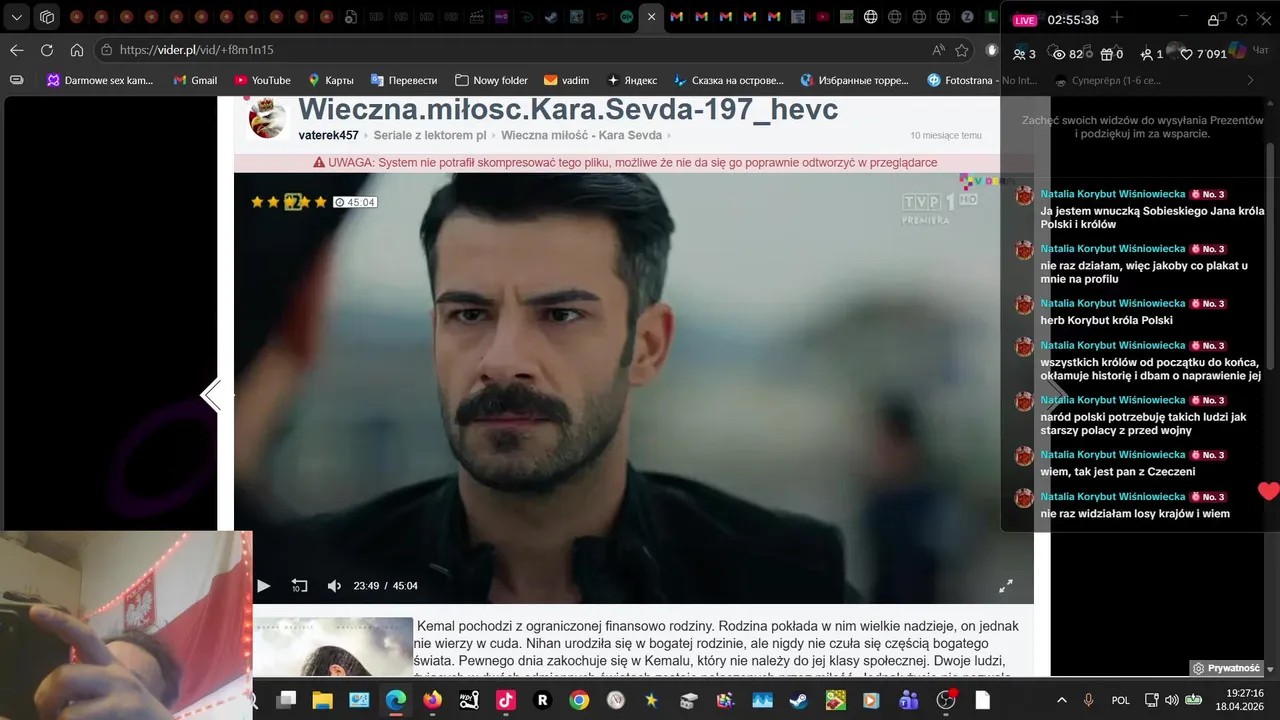
Task: Click the red heart in chat
Action: 1268,491
